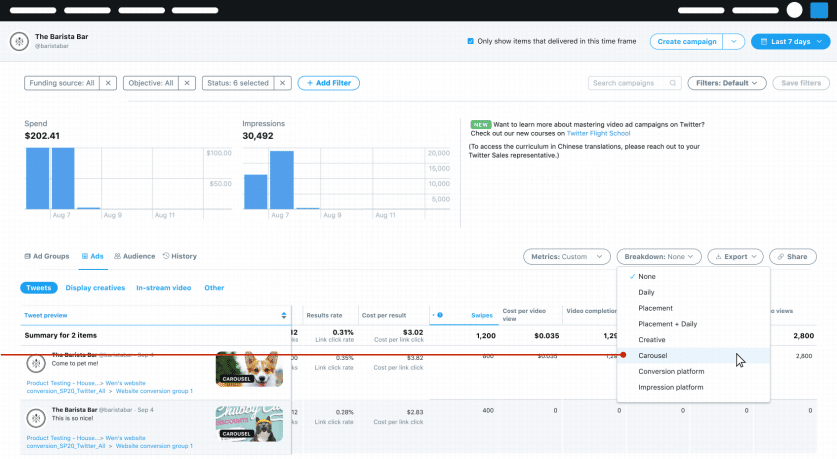Click the sort arrows in Tweet preview header
The height and width of the screenshot is (459, 837).
[x=284, y=315]
